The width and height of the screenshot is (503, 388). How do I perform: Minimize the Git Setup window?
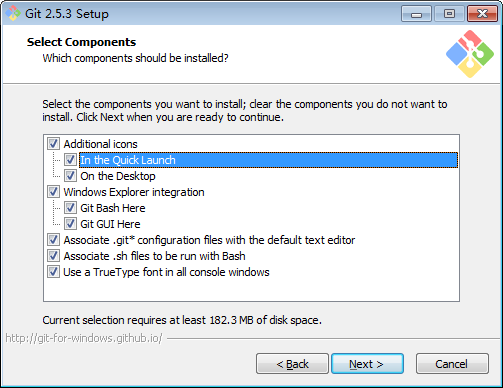(416, 14)
